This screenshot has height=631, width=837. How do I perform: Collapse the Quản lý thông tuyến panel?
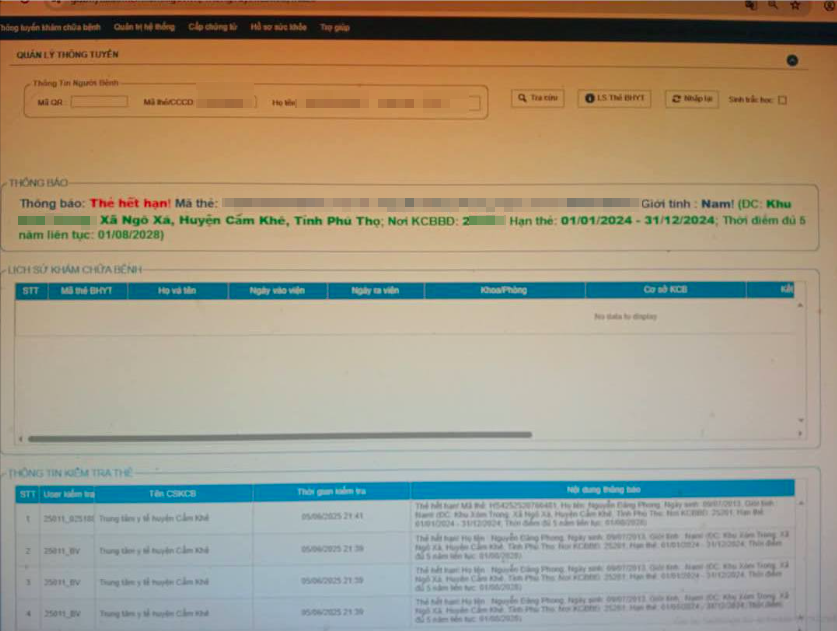792,60
